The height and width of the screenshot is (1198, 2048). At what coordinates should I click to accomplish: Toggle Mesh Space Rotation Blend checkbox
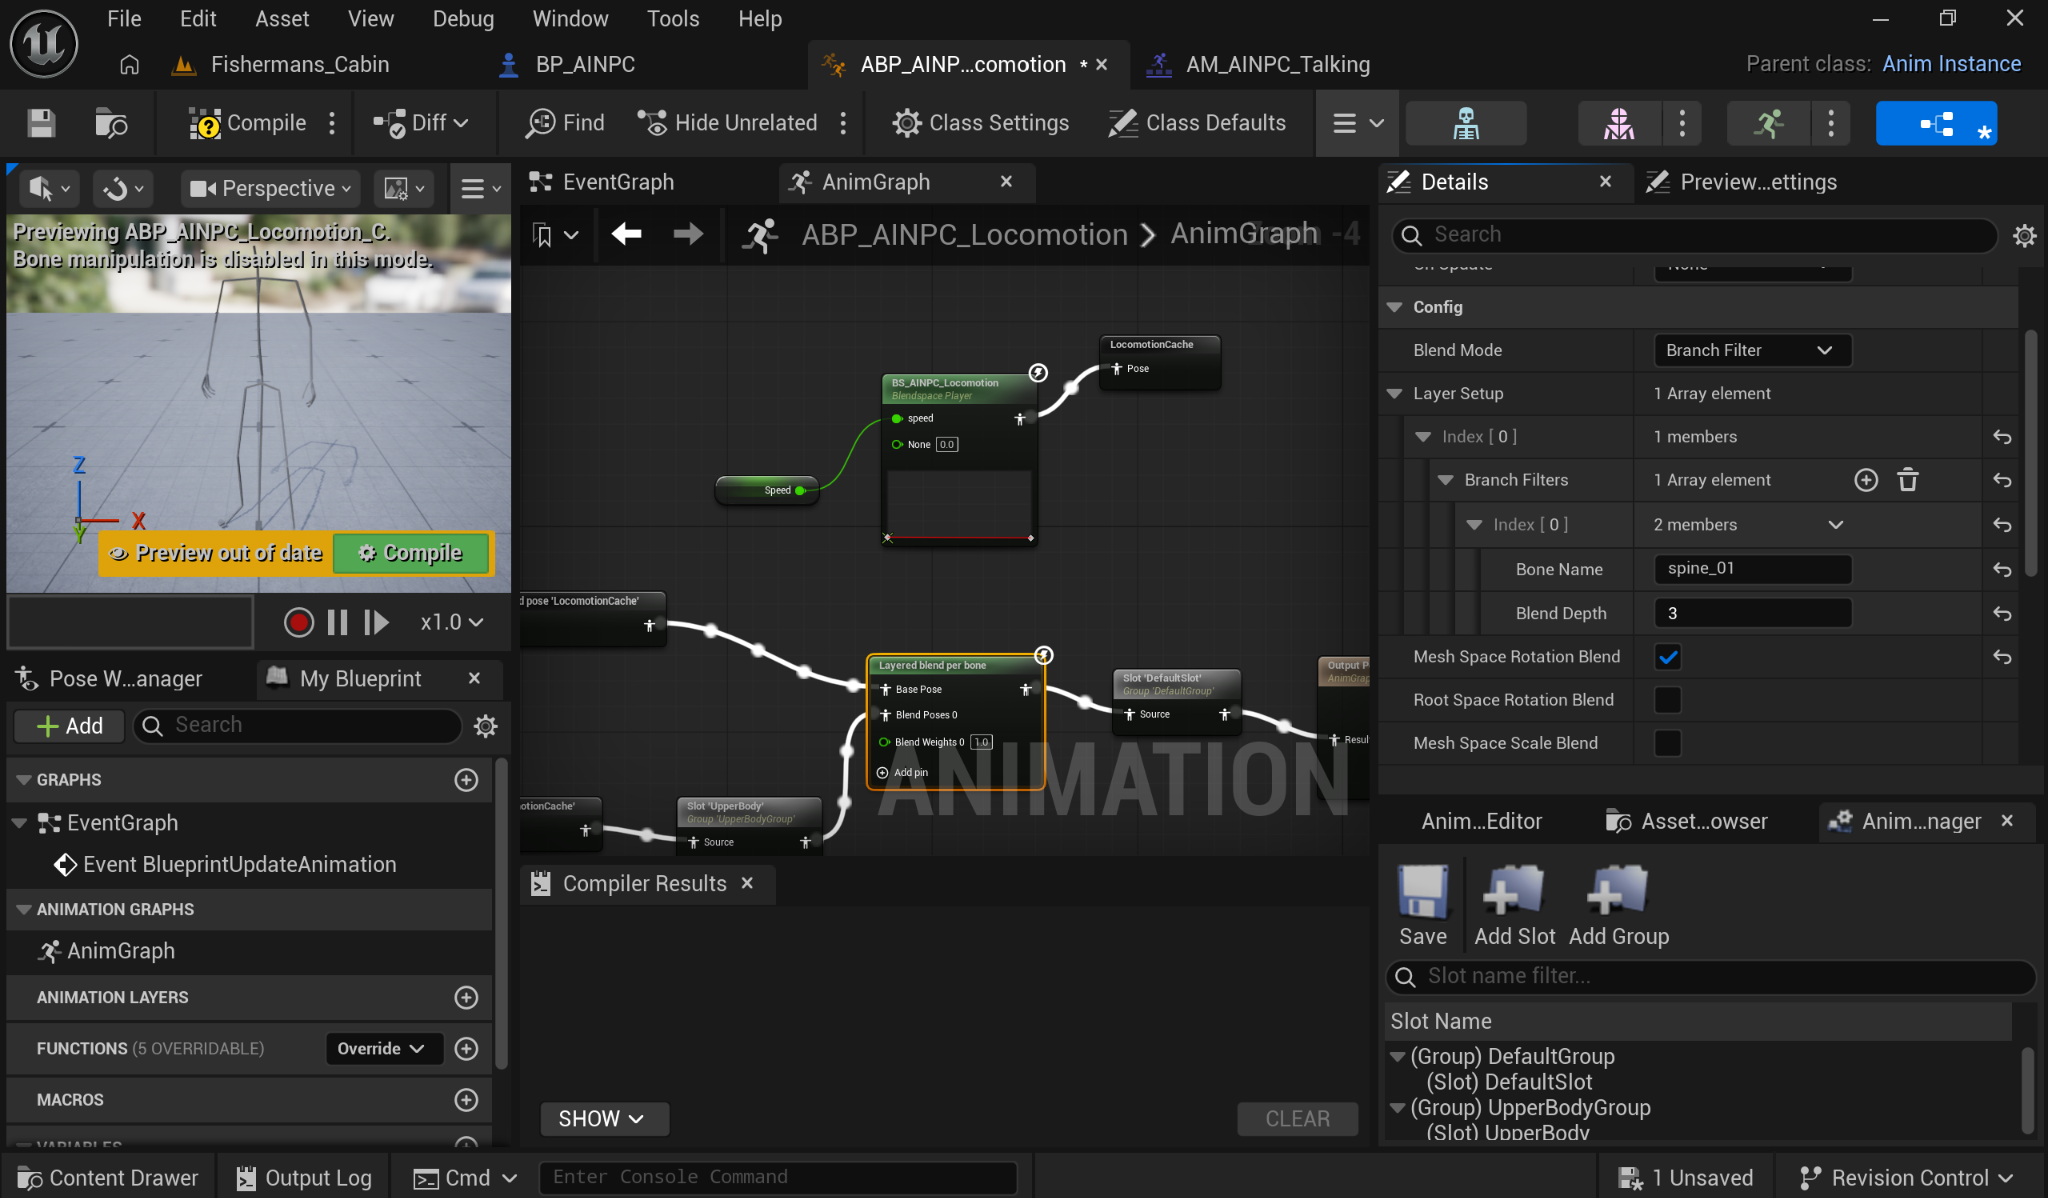pos(1668,657)
